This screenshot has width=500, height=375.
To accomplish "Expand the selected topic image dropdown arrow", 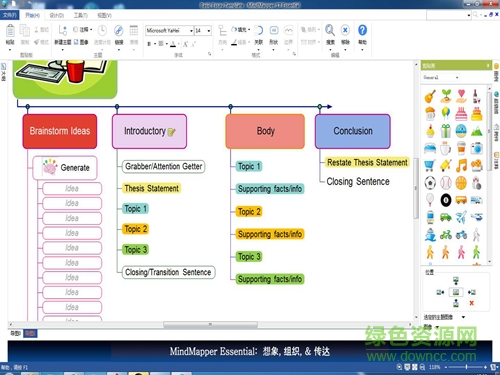I will click(463, 317).
